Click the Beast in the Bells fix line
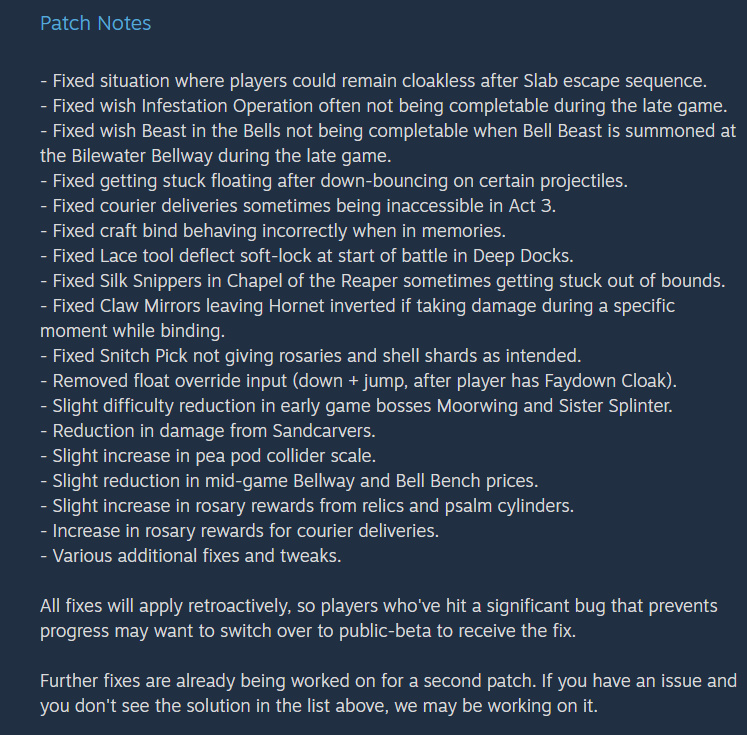The width and height of the screenshot is (747, 735). coord(388,131)
